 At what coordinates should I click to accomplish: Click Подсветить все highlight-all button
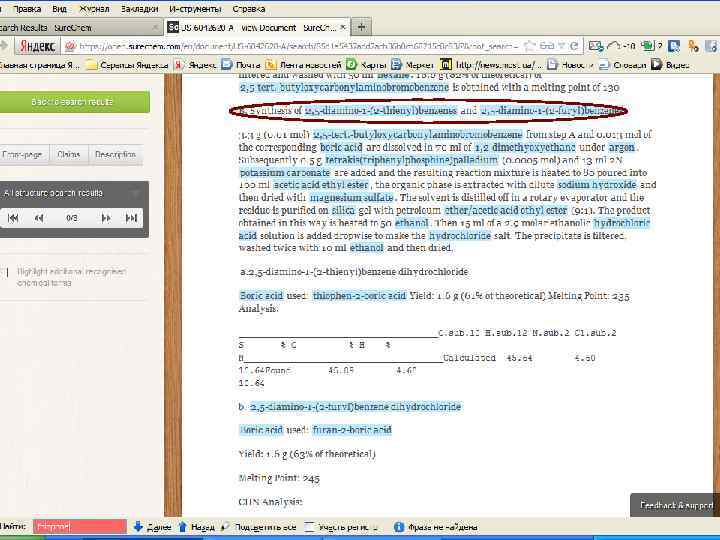click(258, 527)
